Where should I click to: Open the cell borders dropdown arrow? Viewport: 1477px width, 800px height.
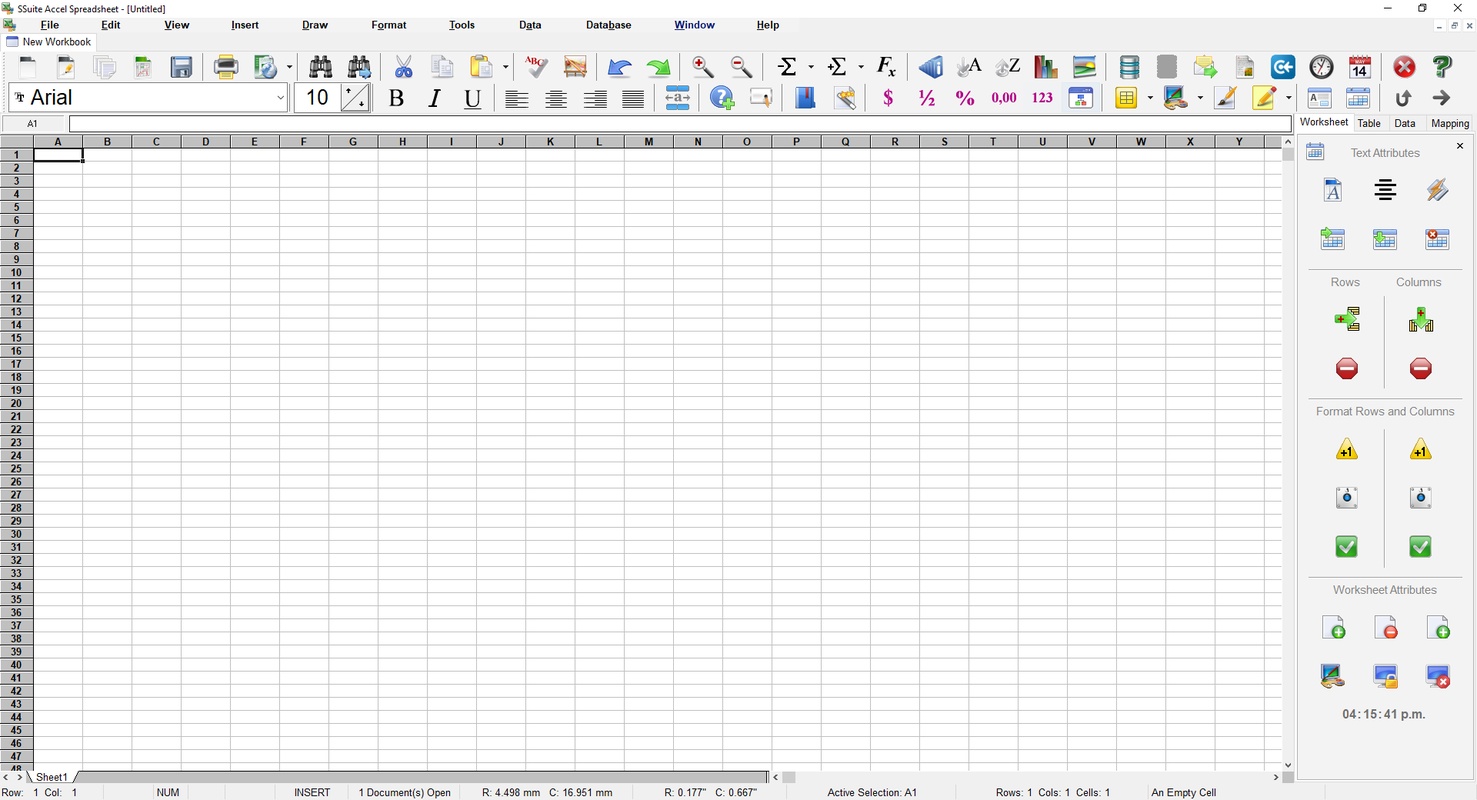pos(1150,98)
